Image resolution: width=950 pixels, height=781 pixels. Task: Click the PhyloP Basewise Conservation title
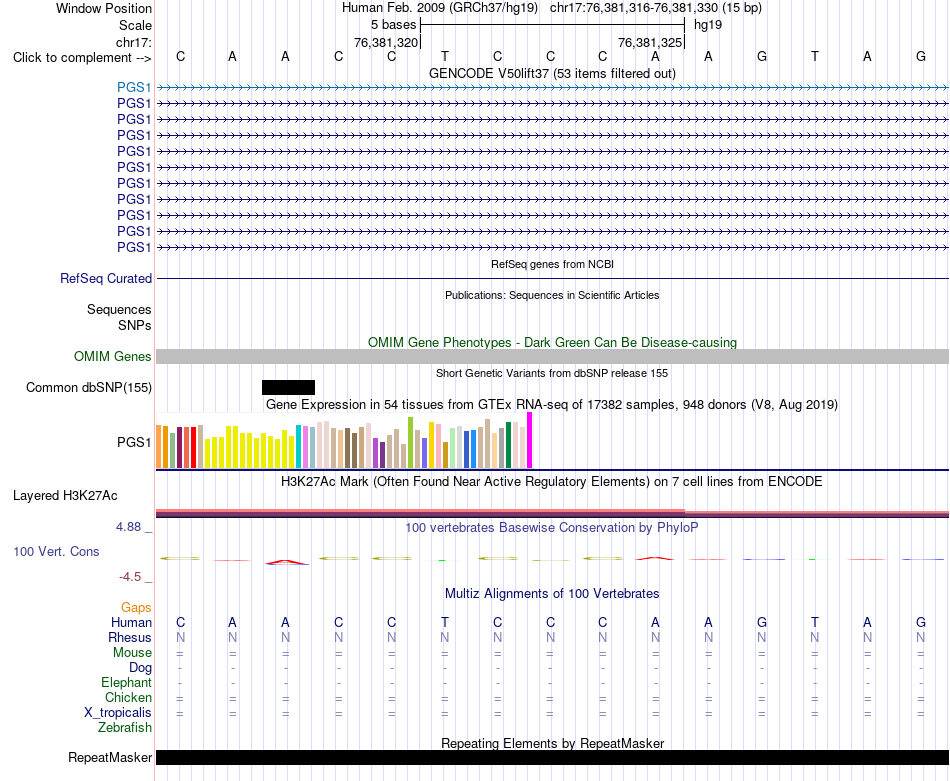pyautogui.click(x=552, y=528)
